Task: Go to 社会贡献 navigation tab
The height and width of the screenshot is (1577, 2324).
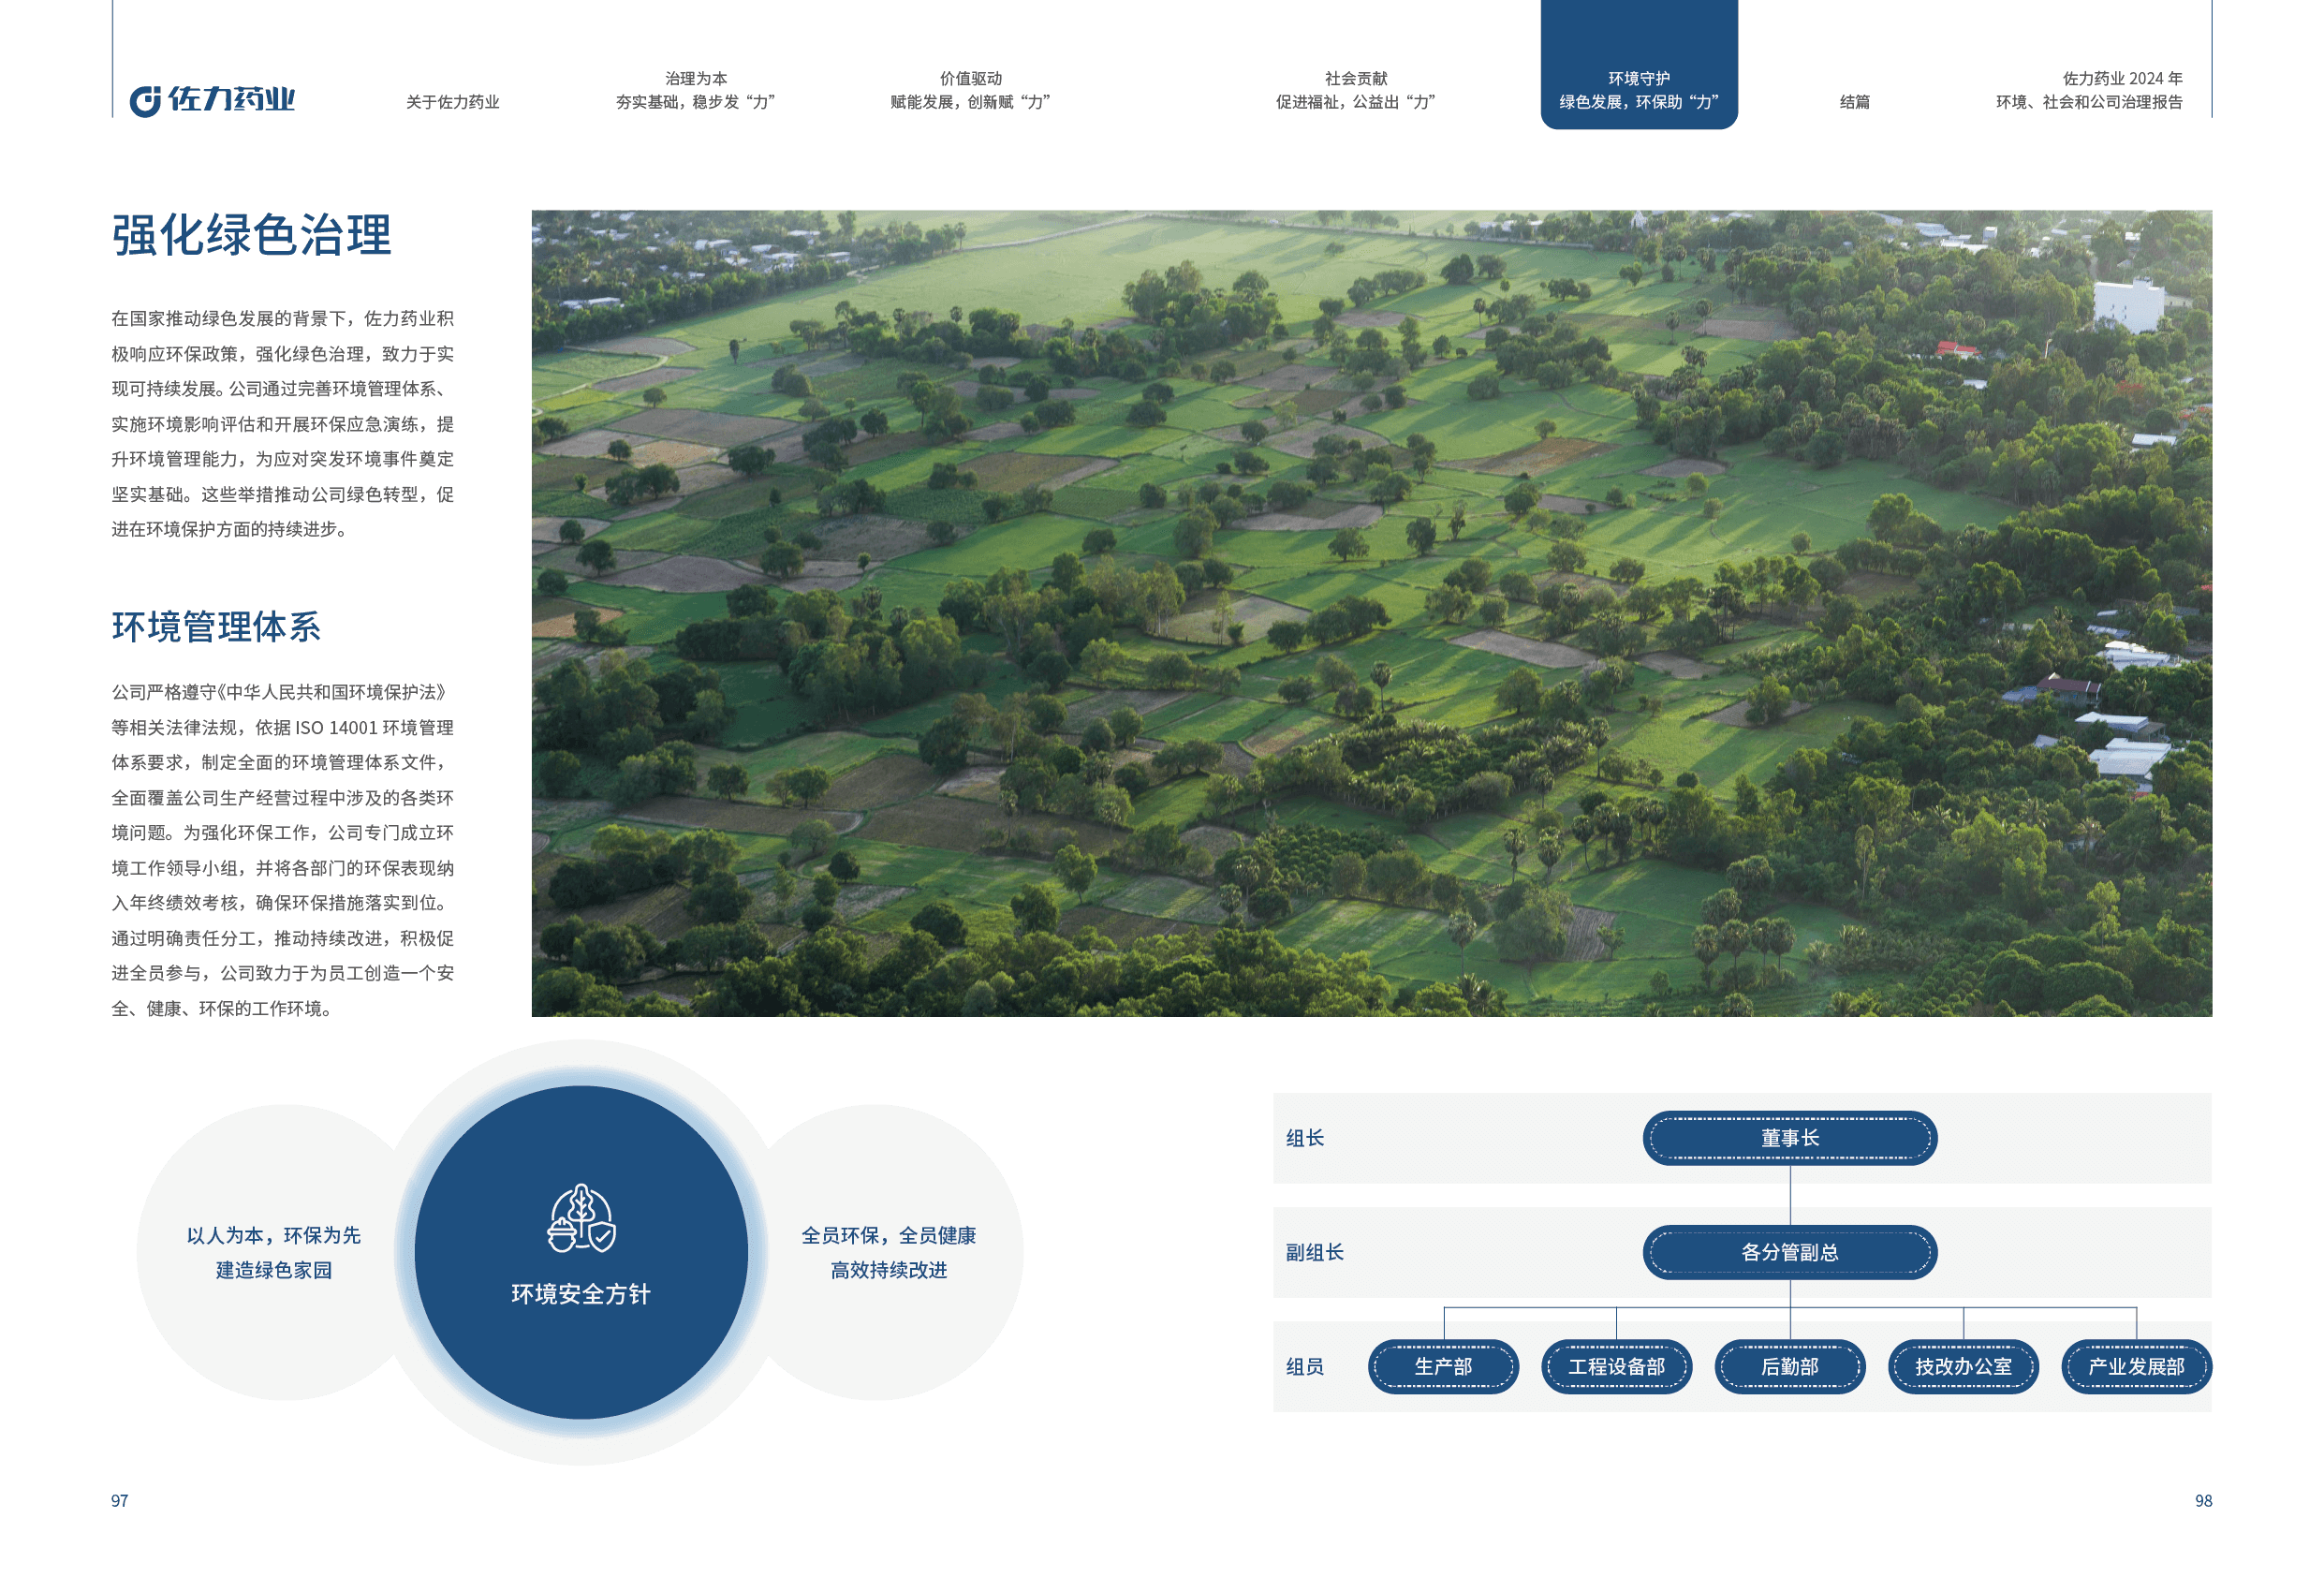Action: pyautogui.click(x=1355, y=90)
